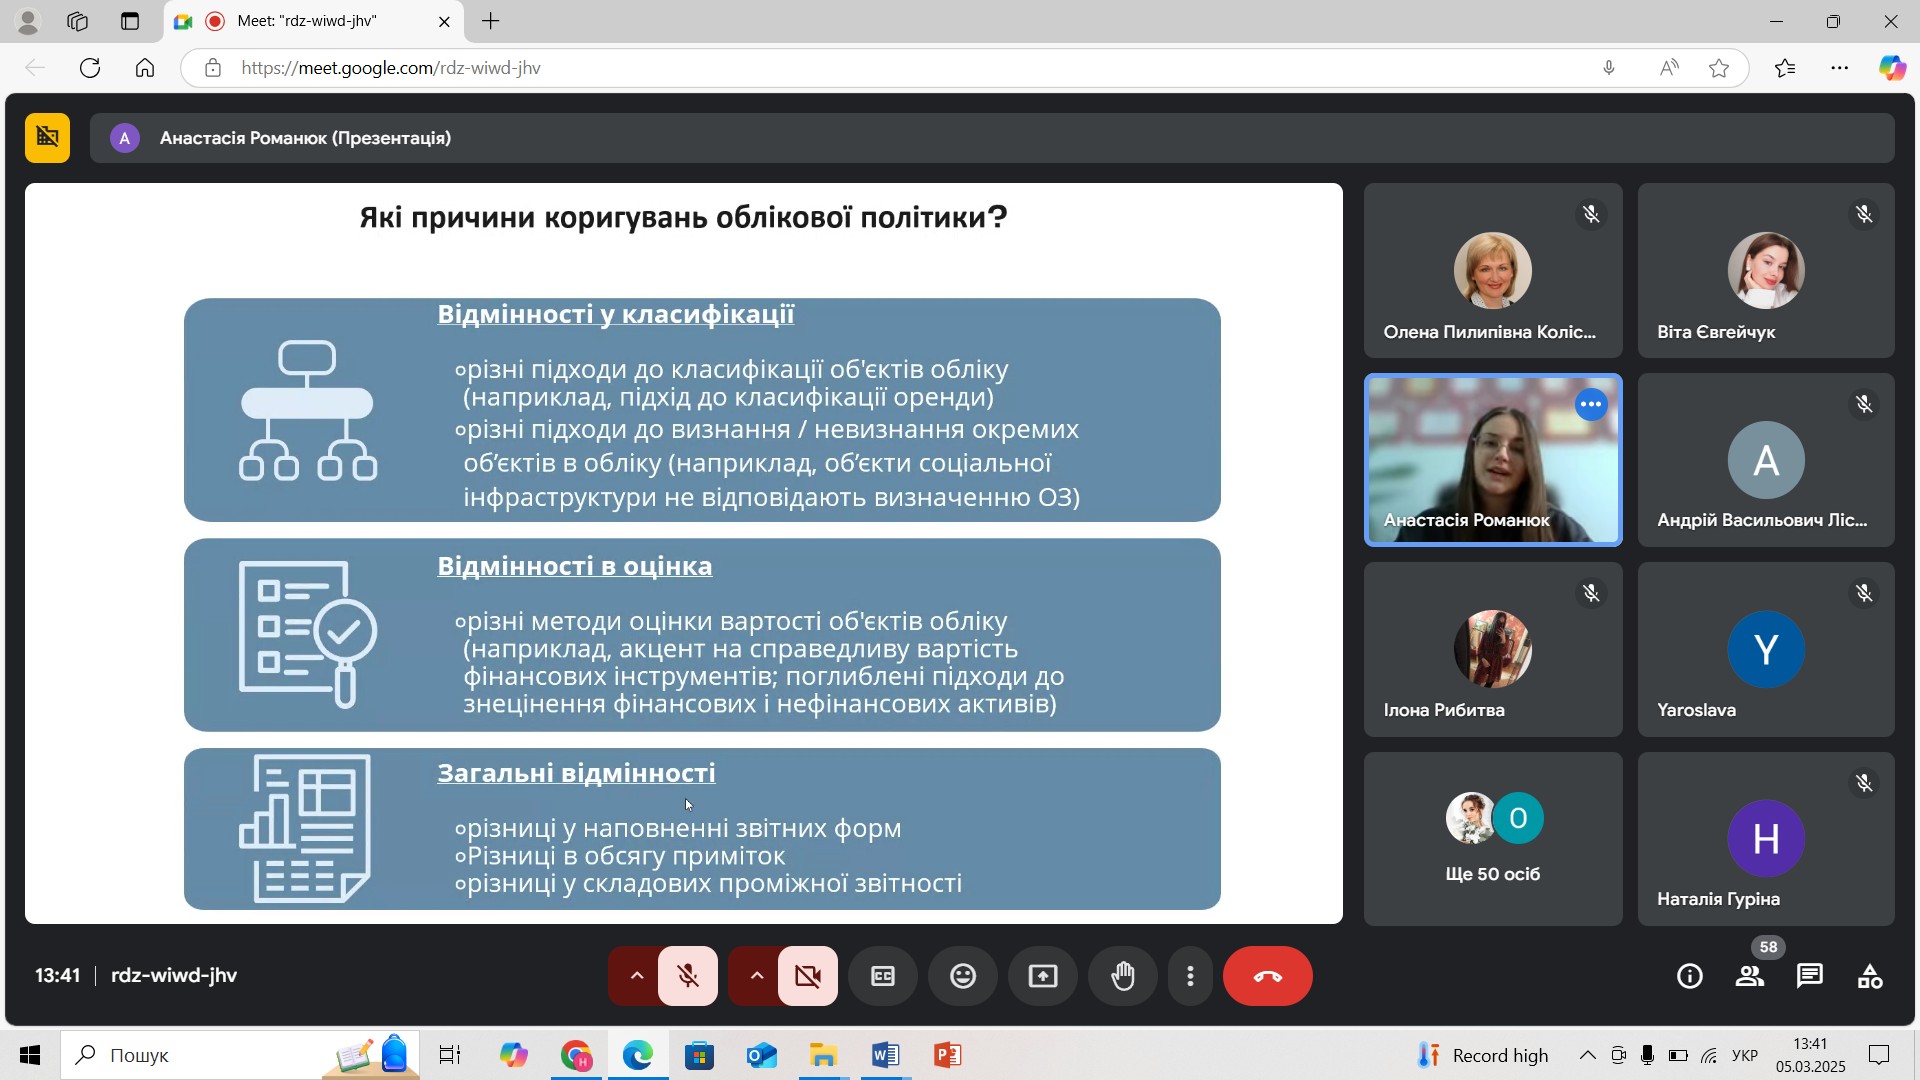Image resolution: width=1920 pixels, height=1080 pixels.
Task: Select Наталія Гуріна participant tile
Action: pyautogui.click(x=1766, y=838)
